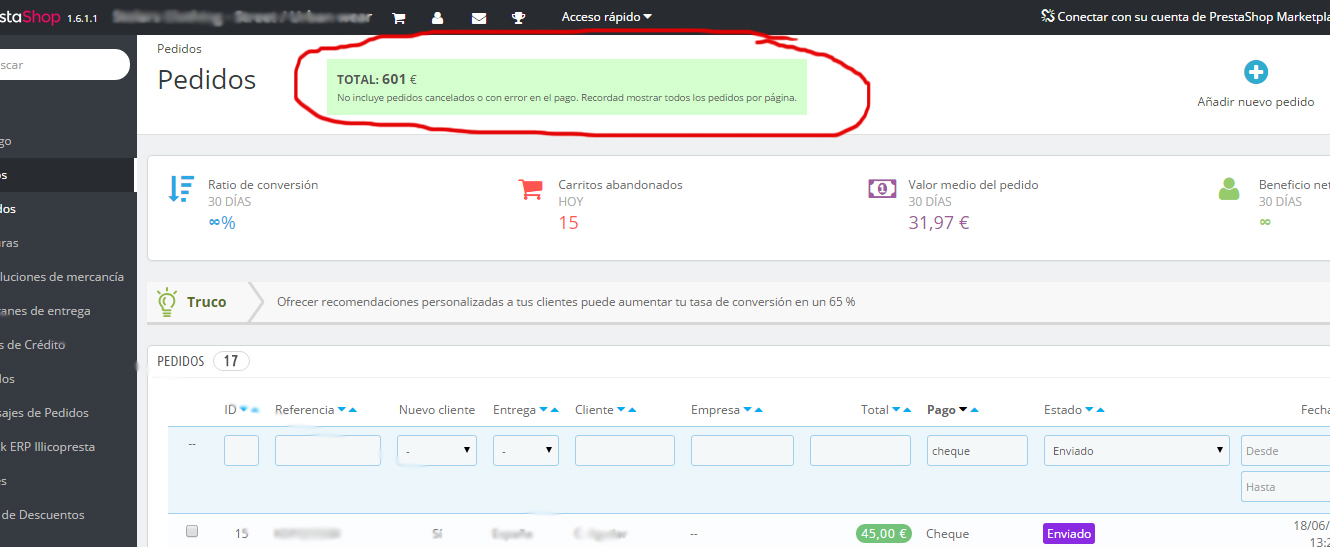Sort Pago column descending
The height and width of the screenshot is (547, 1330).
point(963,410)
